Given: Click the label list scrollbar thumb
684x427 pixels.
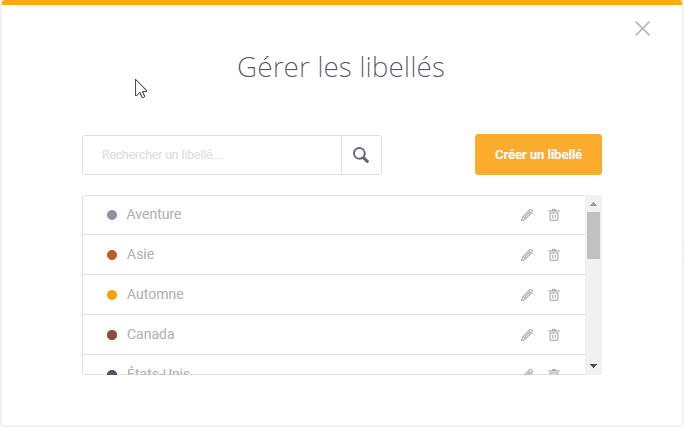Looking at the screenshot, I should pos(593,235).
